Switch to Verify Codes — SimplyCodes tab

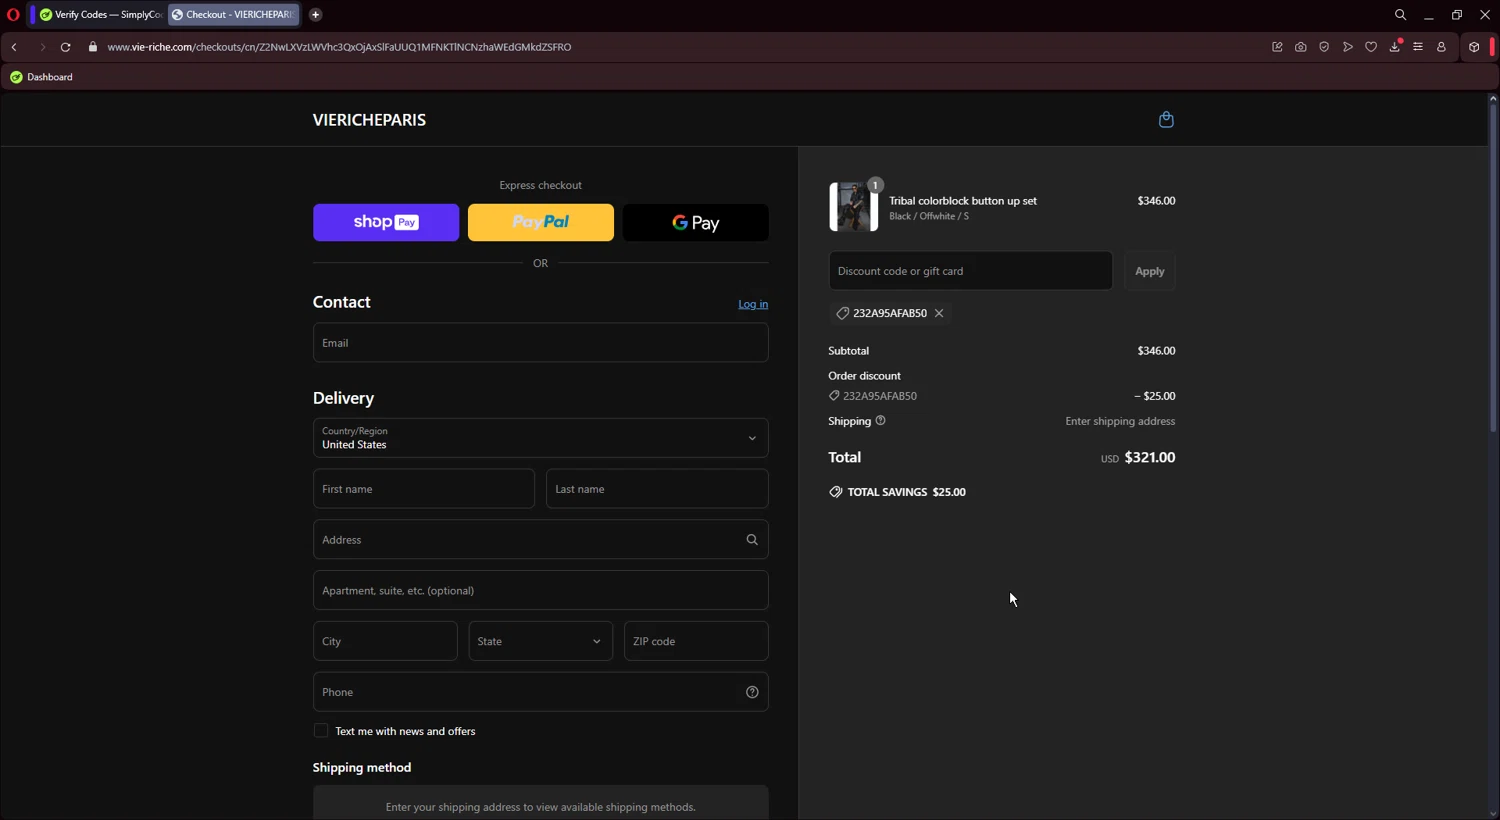coord(100,15)
